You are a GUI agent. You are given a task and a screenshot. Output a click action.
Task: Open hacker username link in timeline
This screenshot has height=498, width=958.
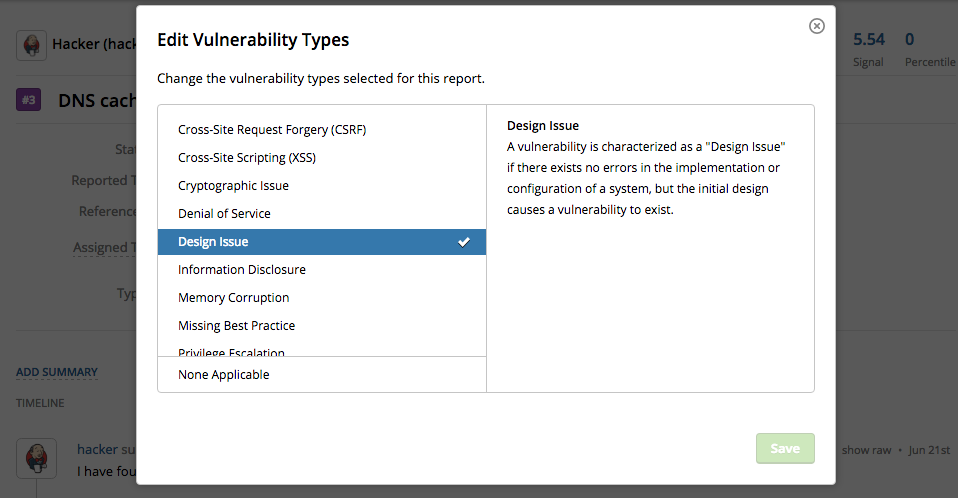[97, 449]
